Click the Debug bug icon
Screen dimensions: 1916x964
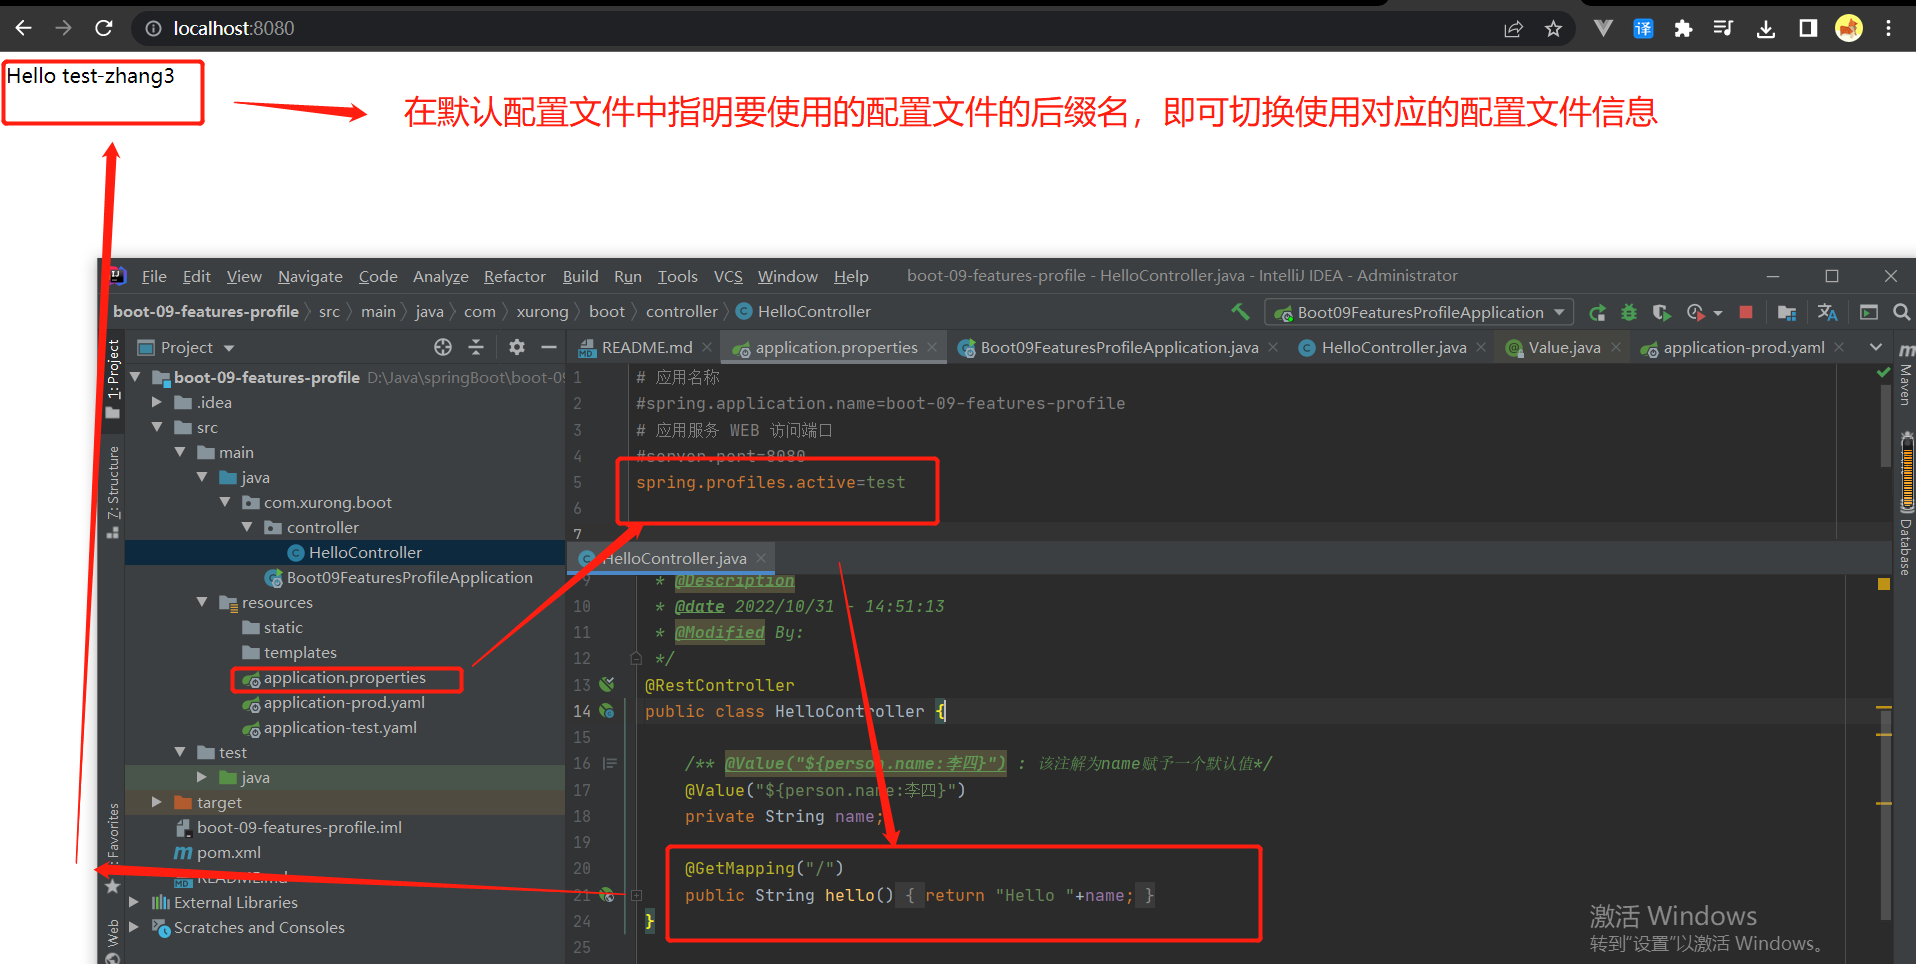pyautogui.click(x=1629, y=313)
